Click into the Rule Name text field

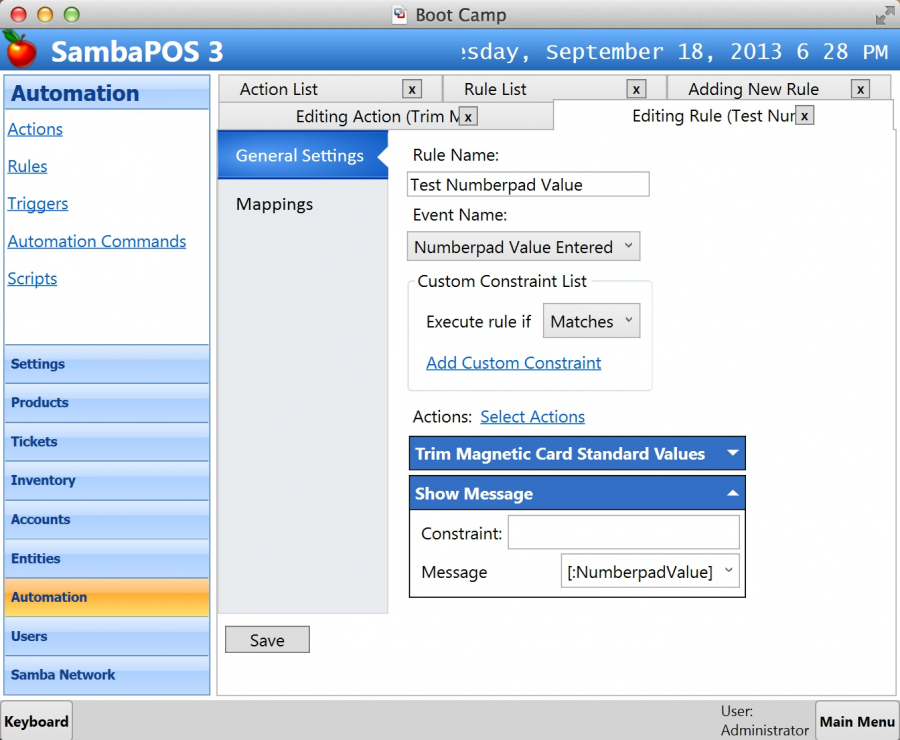[x=528, y=184]
